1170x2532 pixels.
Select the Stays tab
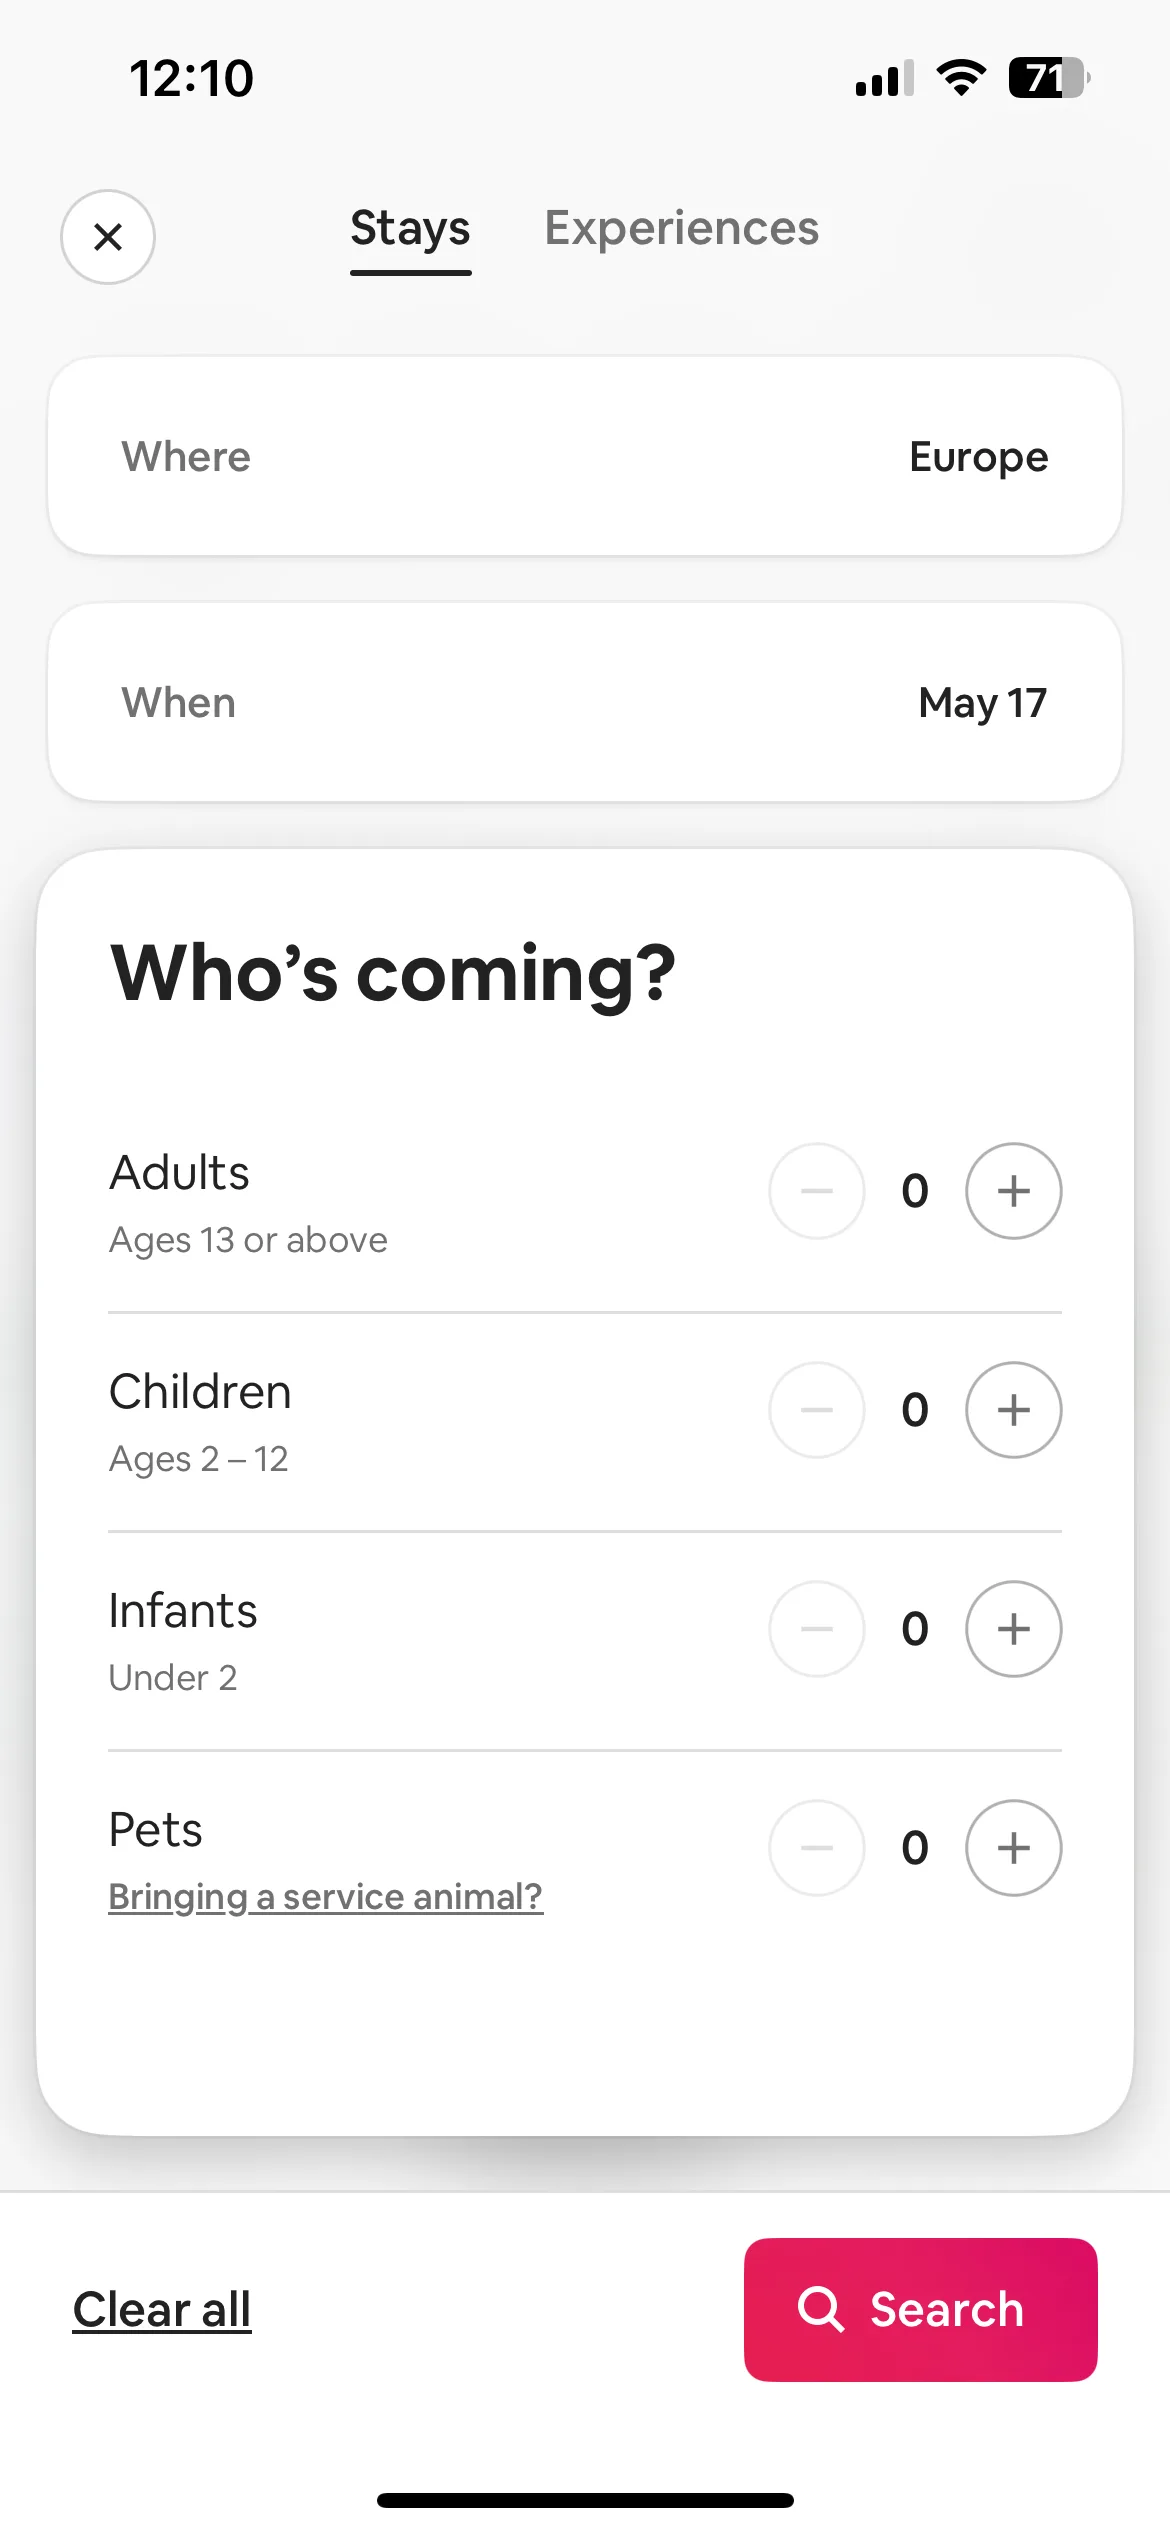[x=410, y=230]
